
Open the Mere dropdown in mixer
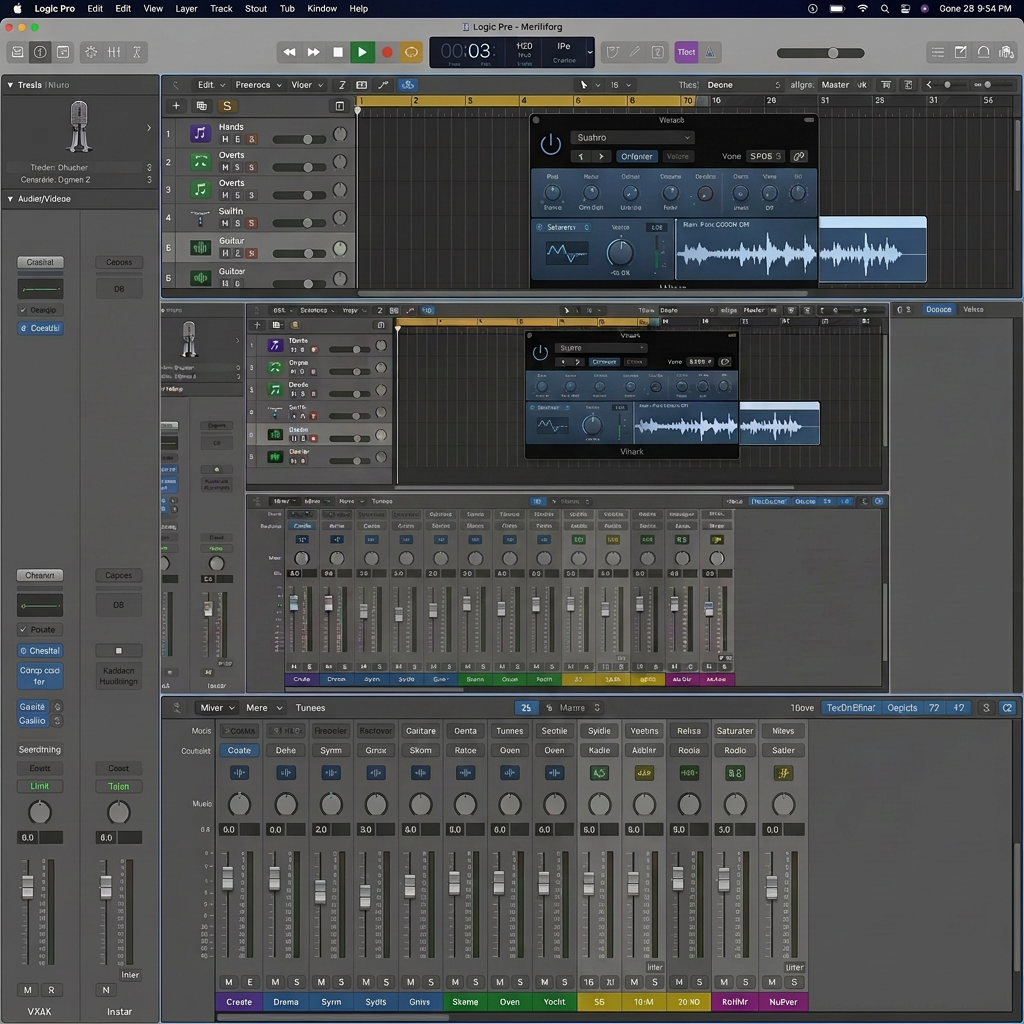pos(264,707)
